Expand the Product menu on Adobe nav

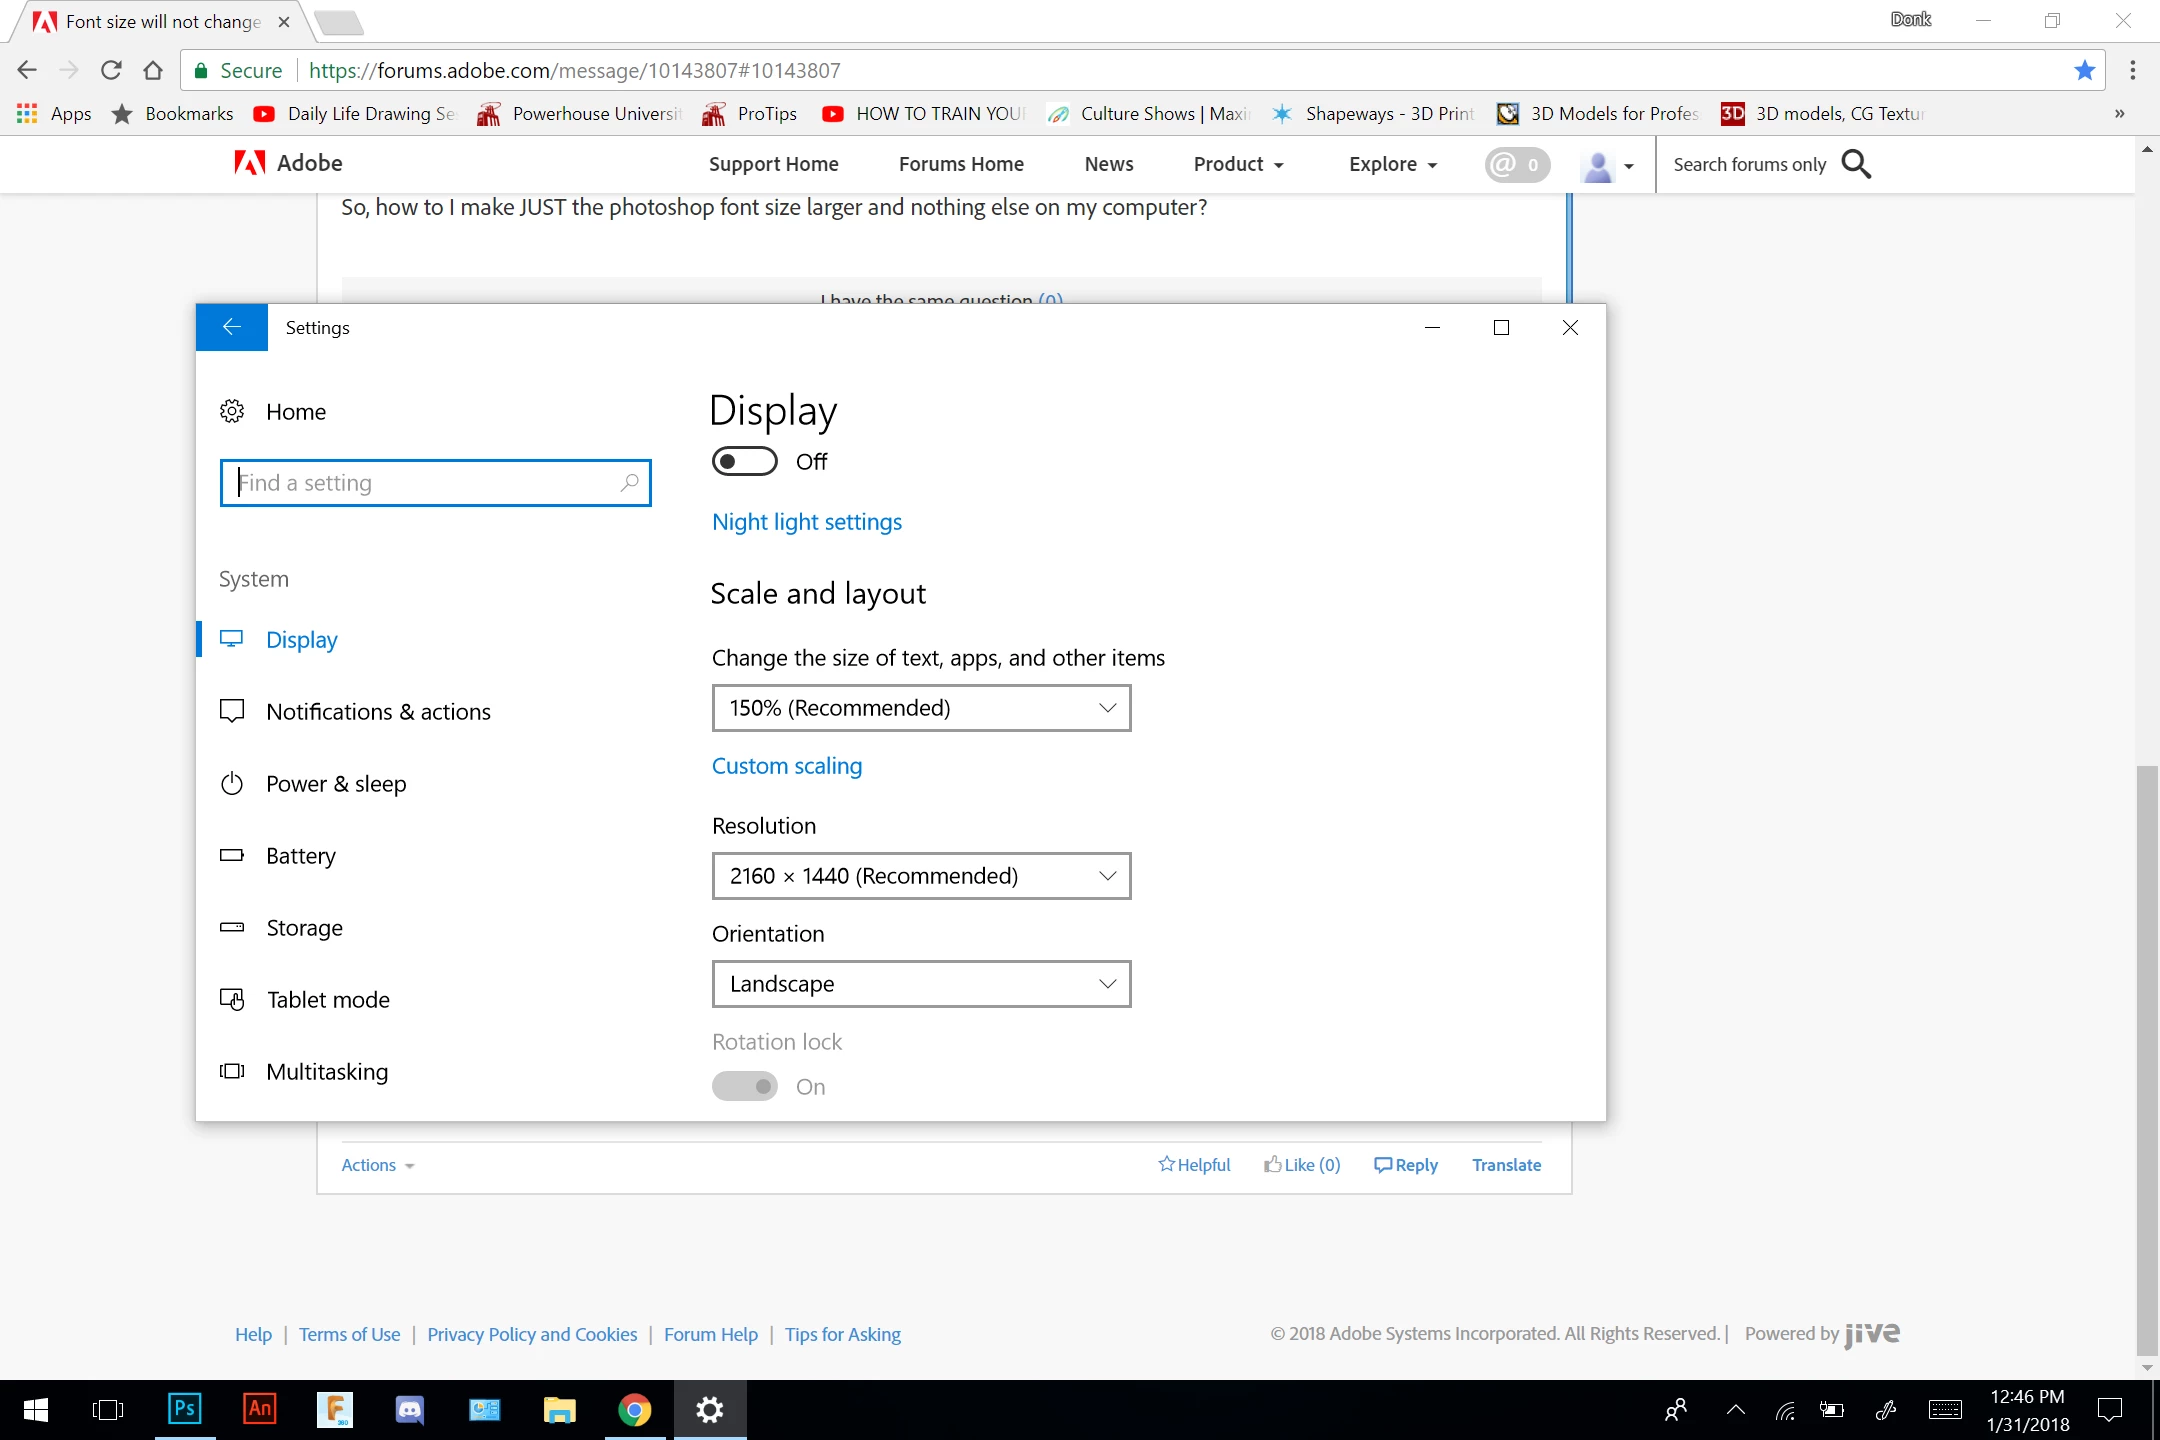pos(1238,164)
